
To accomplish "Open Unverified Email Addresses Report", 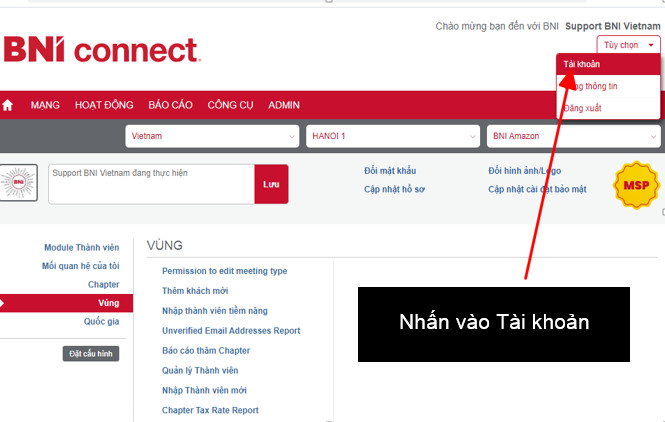I will [231, 331].
